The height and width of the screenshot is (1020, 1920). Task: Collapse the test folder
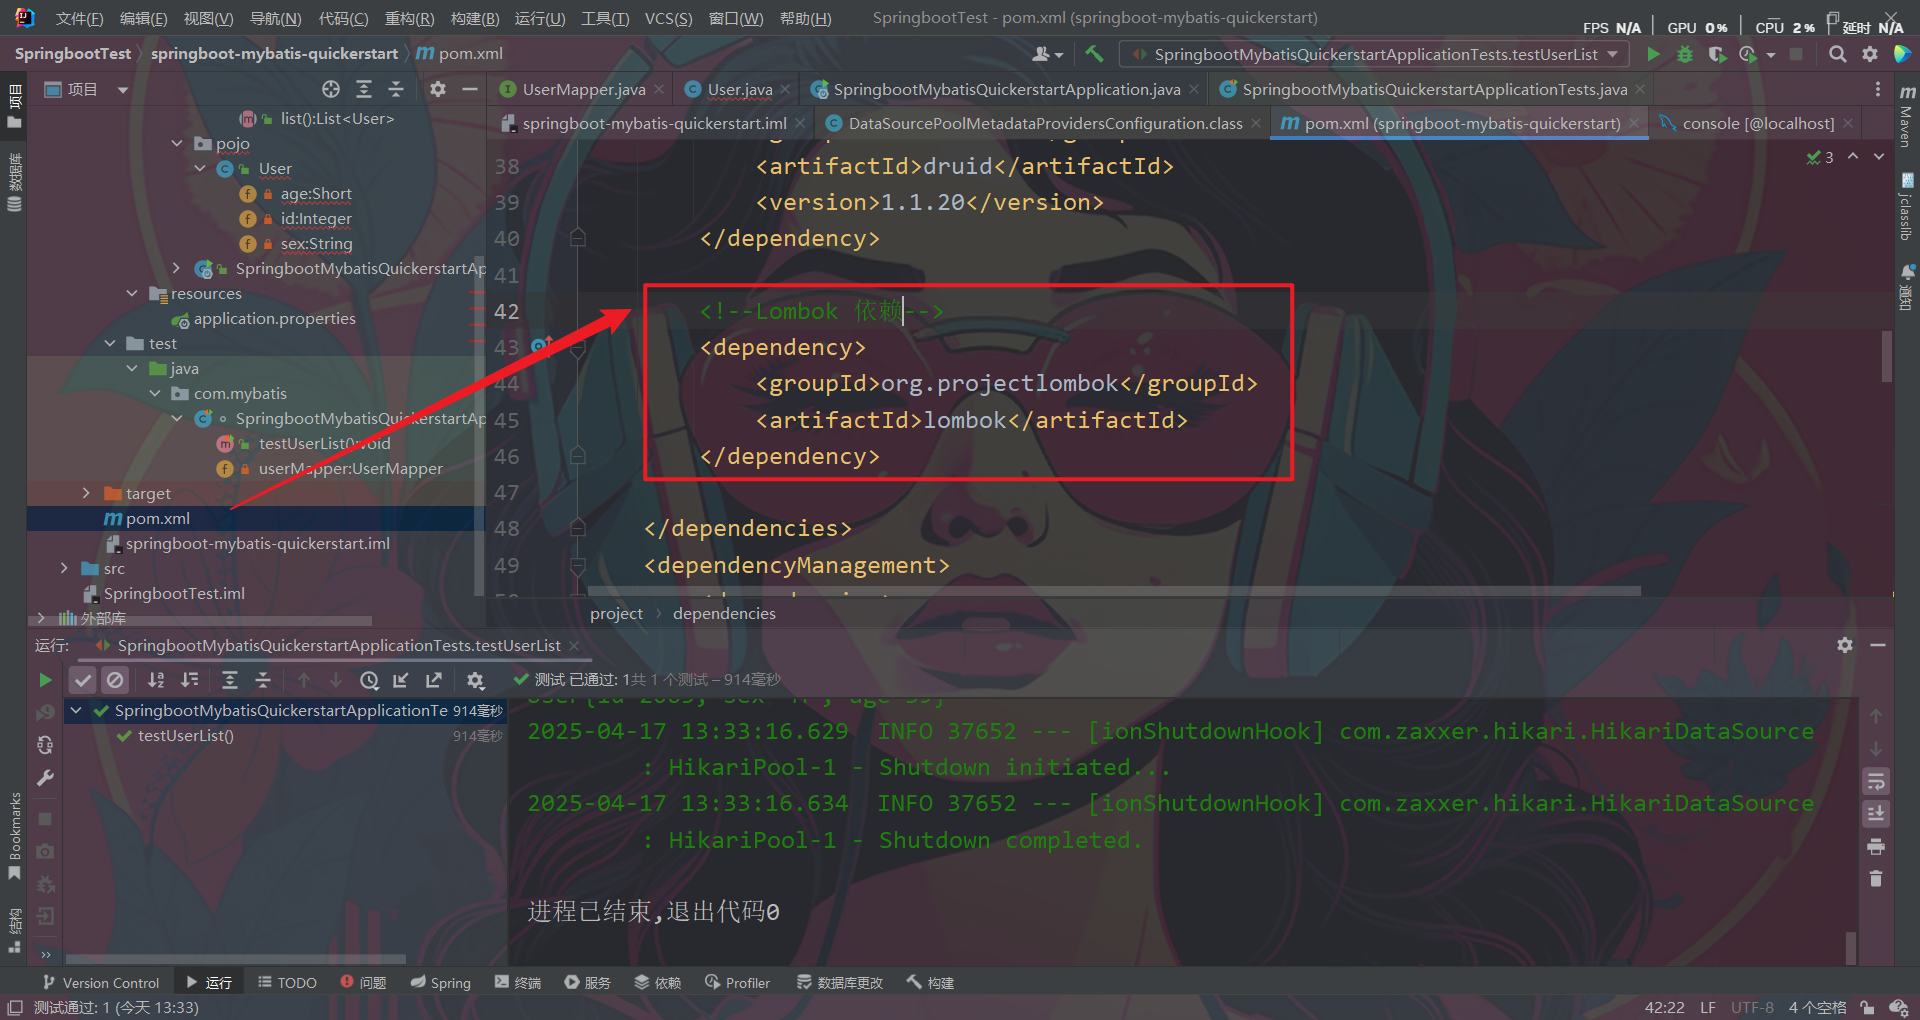(x=110, y=344)
